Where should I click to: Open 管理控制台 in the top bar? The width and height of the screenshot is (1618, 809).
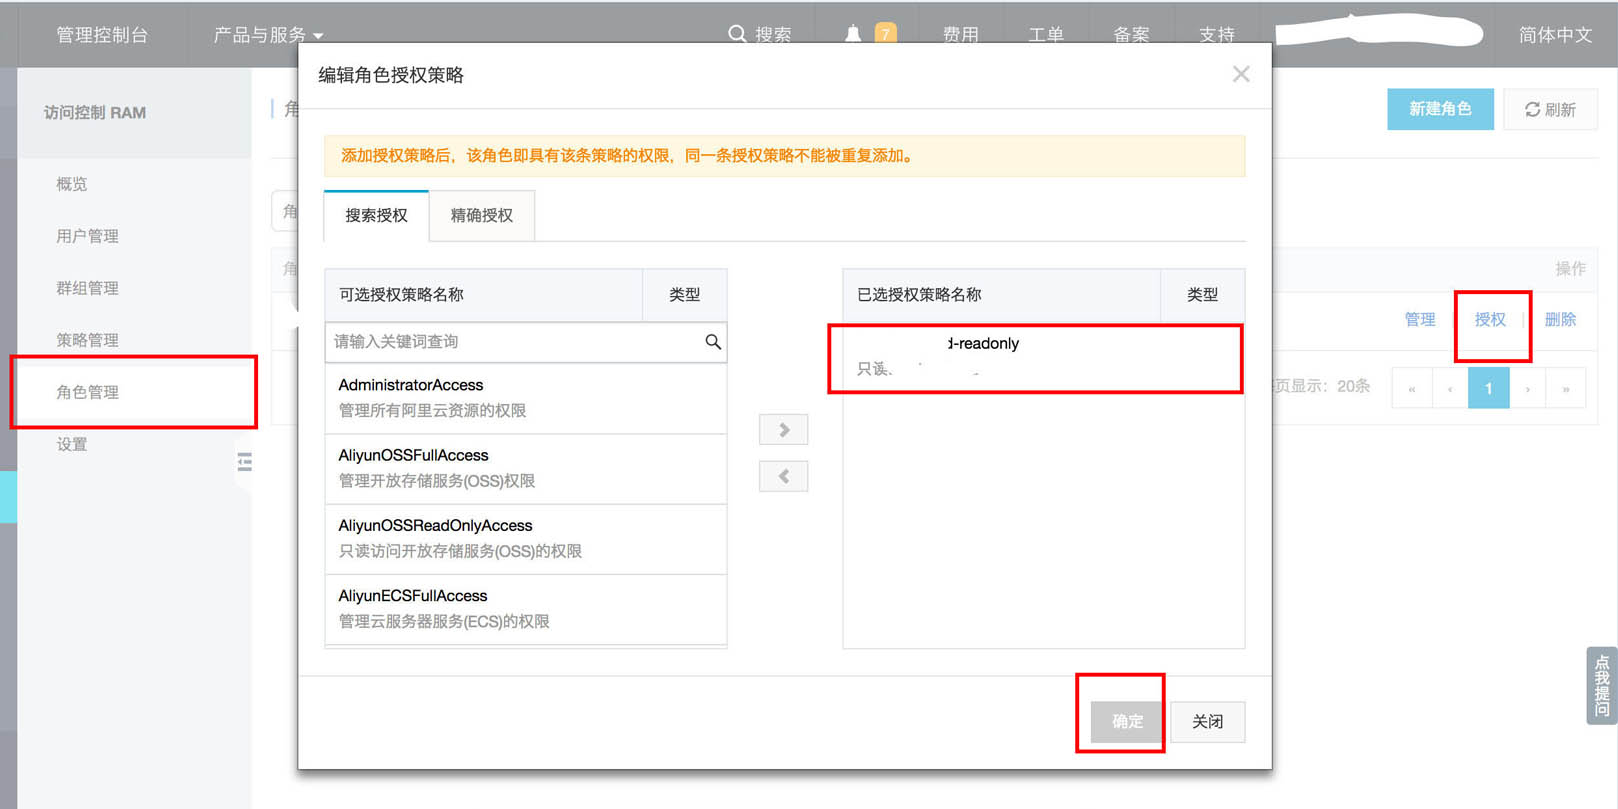click(102, 35)
